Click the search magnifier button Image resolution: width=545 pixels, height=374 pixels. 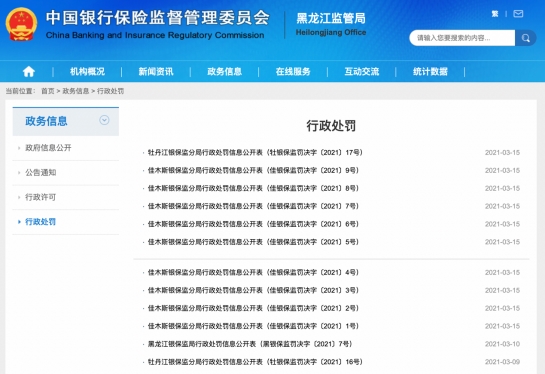click(x=526, y=38)
